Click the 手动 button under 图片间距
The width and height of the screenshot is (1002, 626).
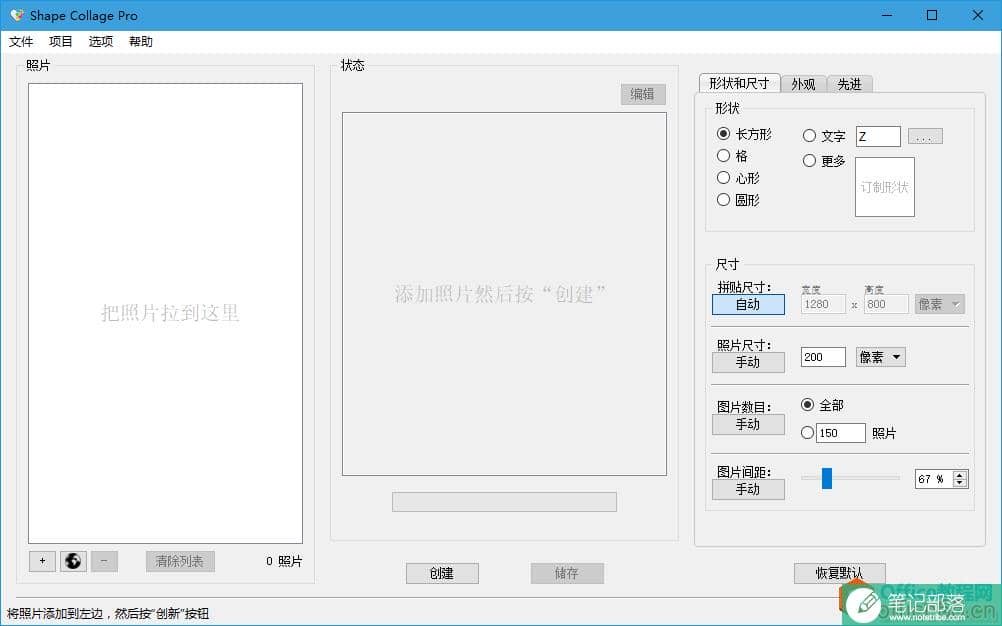(x=748, y=489)
